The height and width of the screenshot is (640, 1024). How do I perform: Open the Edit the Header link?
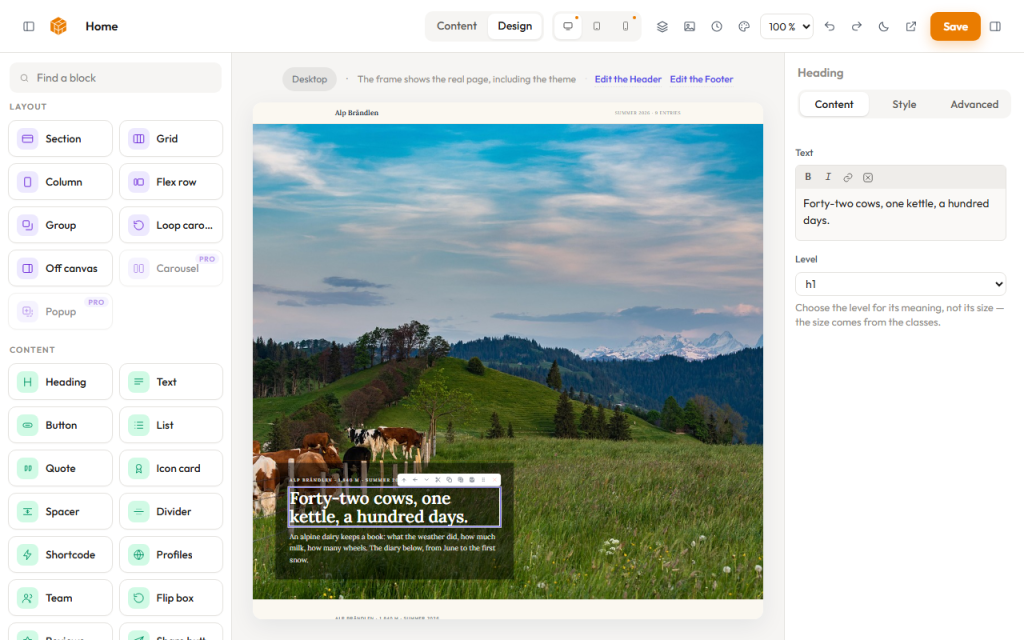coord(628,79)
